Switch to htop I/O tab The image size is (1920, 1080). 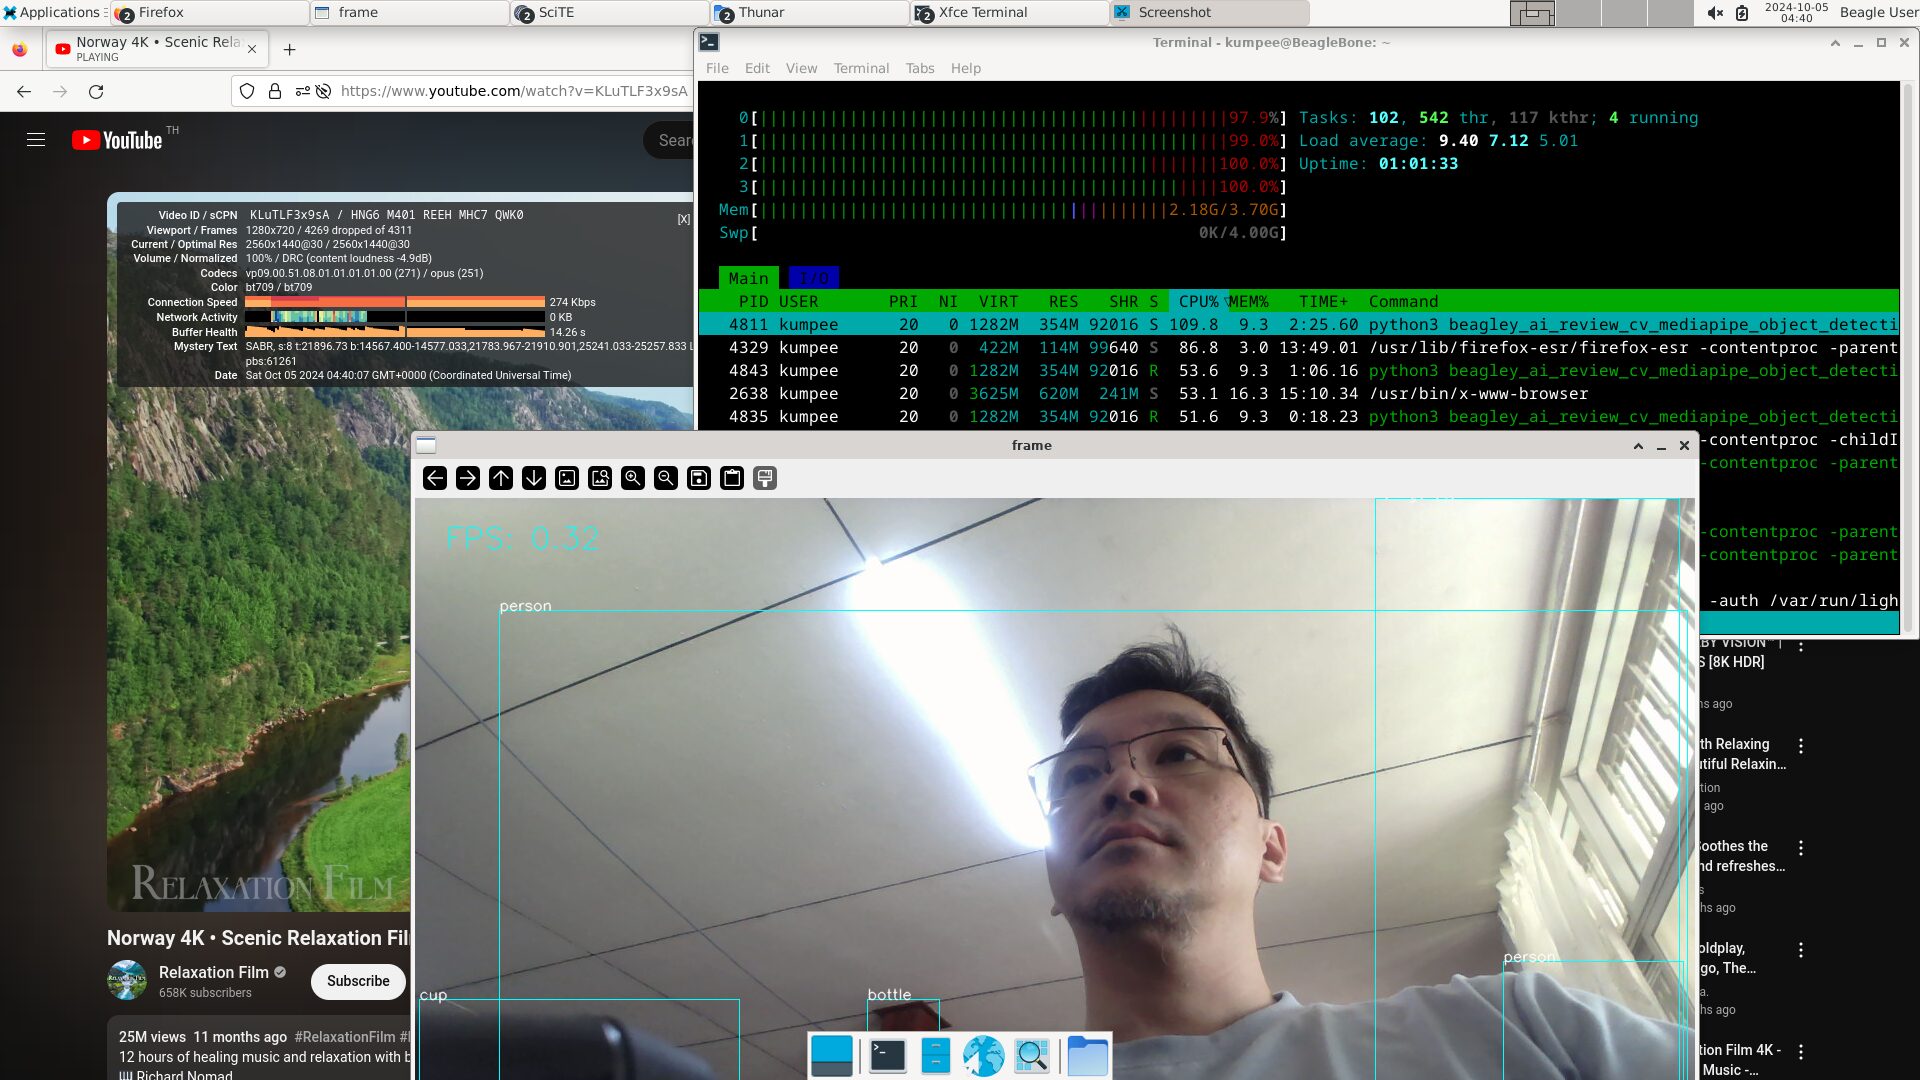pos(814,278)
